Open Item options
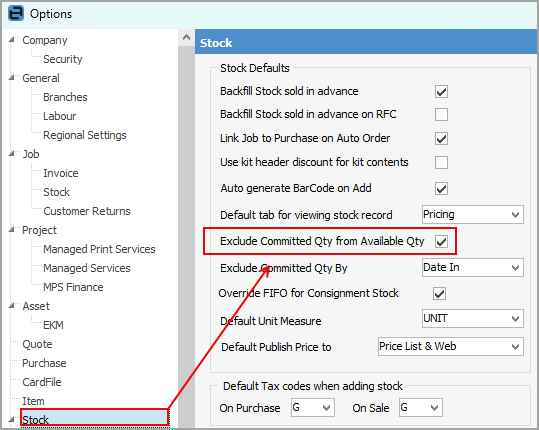Image resolution: width=539 pixels, height=430 pixels. click(33, 401)
